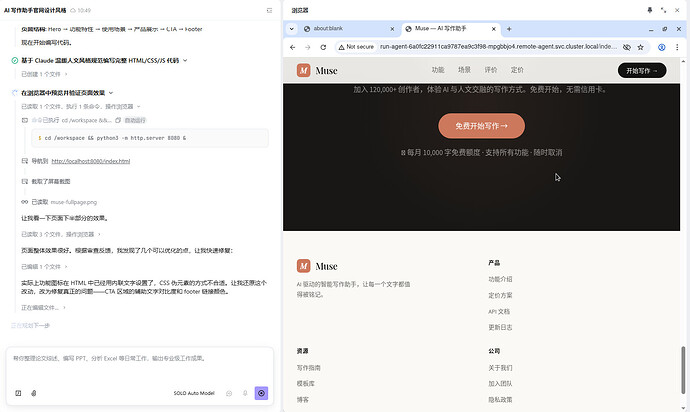The height and width of the screenshot is (412, 690).
Task: Collapse the 基于 Claude 温暖人文风格 step chevron
Action: 185,60
